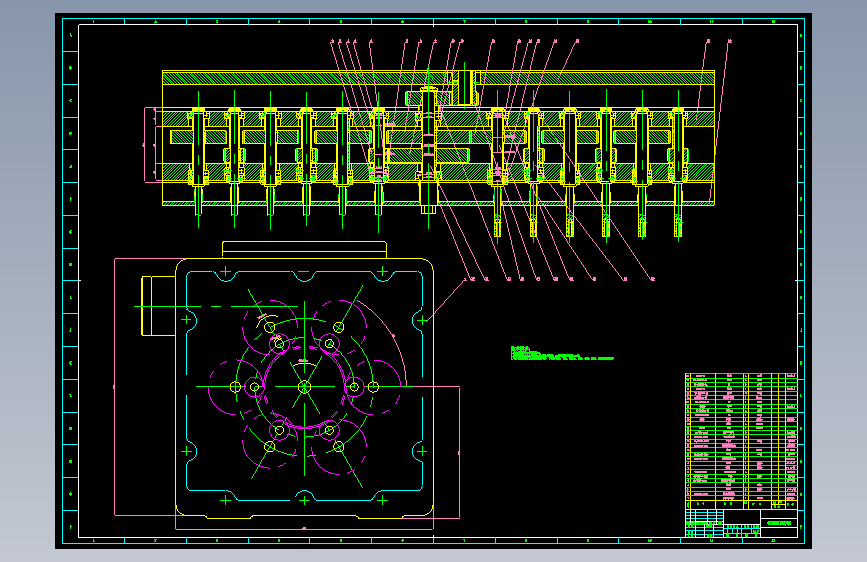Screen dimensions: 867x562
Task: Select the hatched top cover plate in section view
Action: pos(438,77)
